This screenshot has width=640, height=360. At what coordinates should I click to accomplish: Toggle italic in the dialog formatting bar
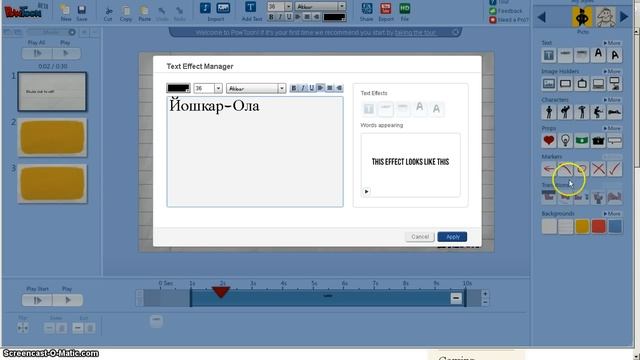tap(302, 88)
